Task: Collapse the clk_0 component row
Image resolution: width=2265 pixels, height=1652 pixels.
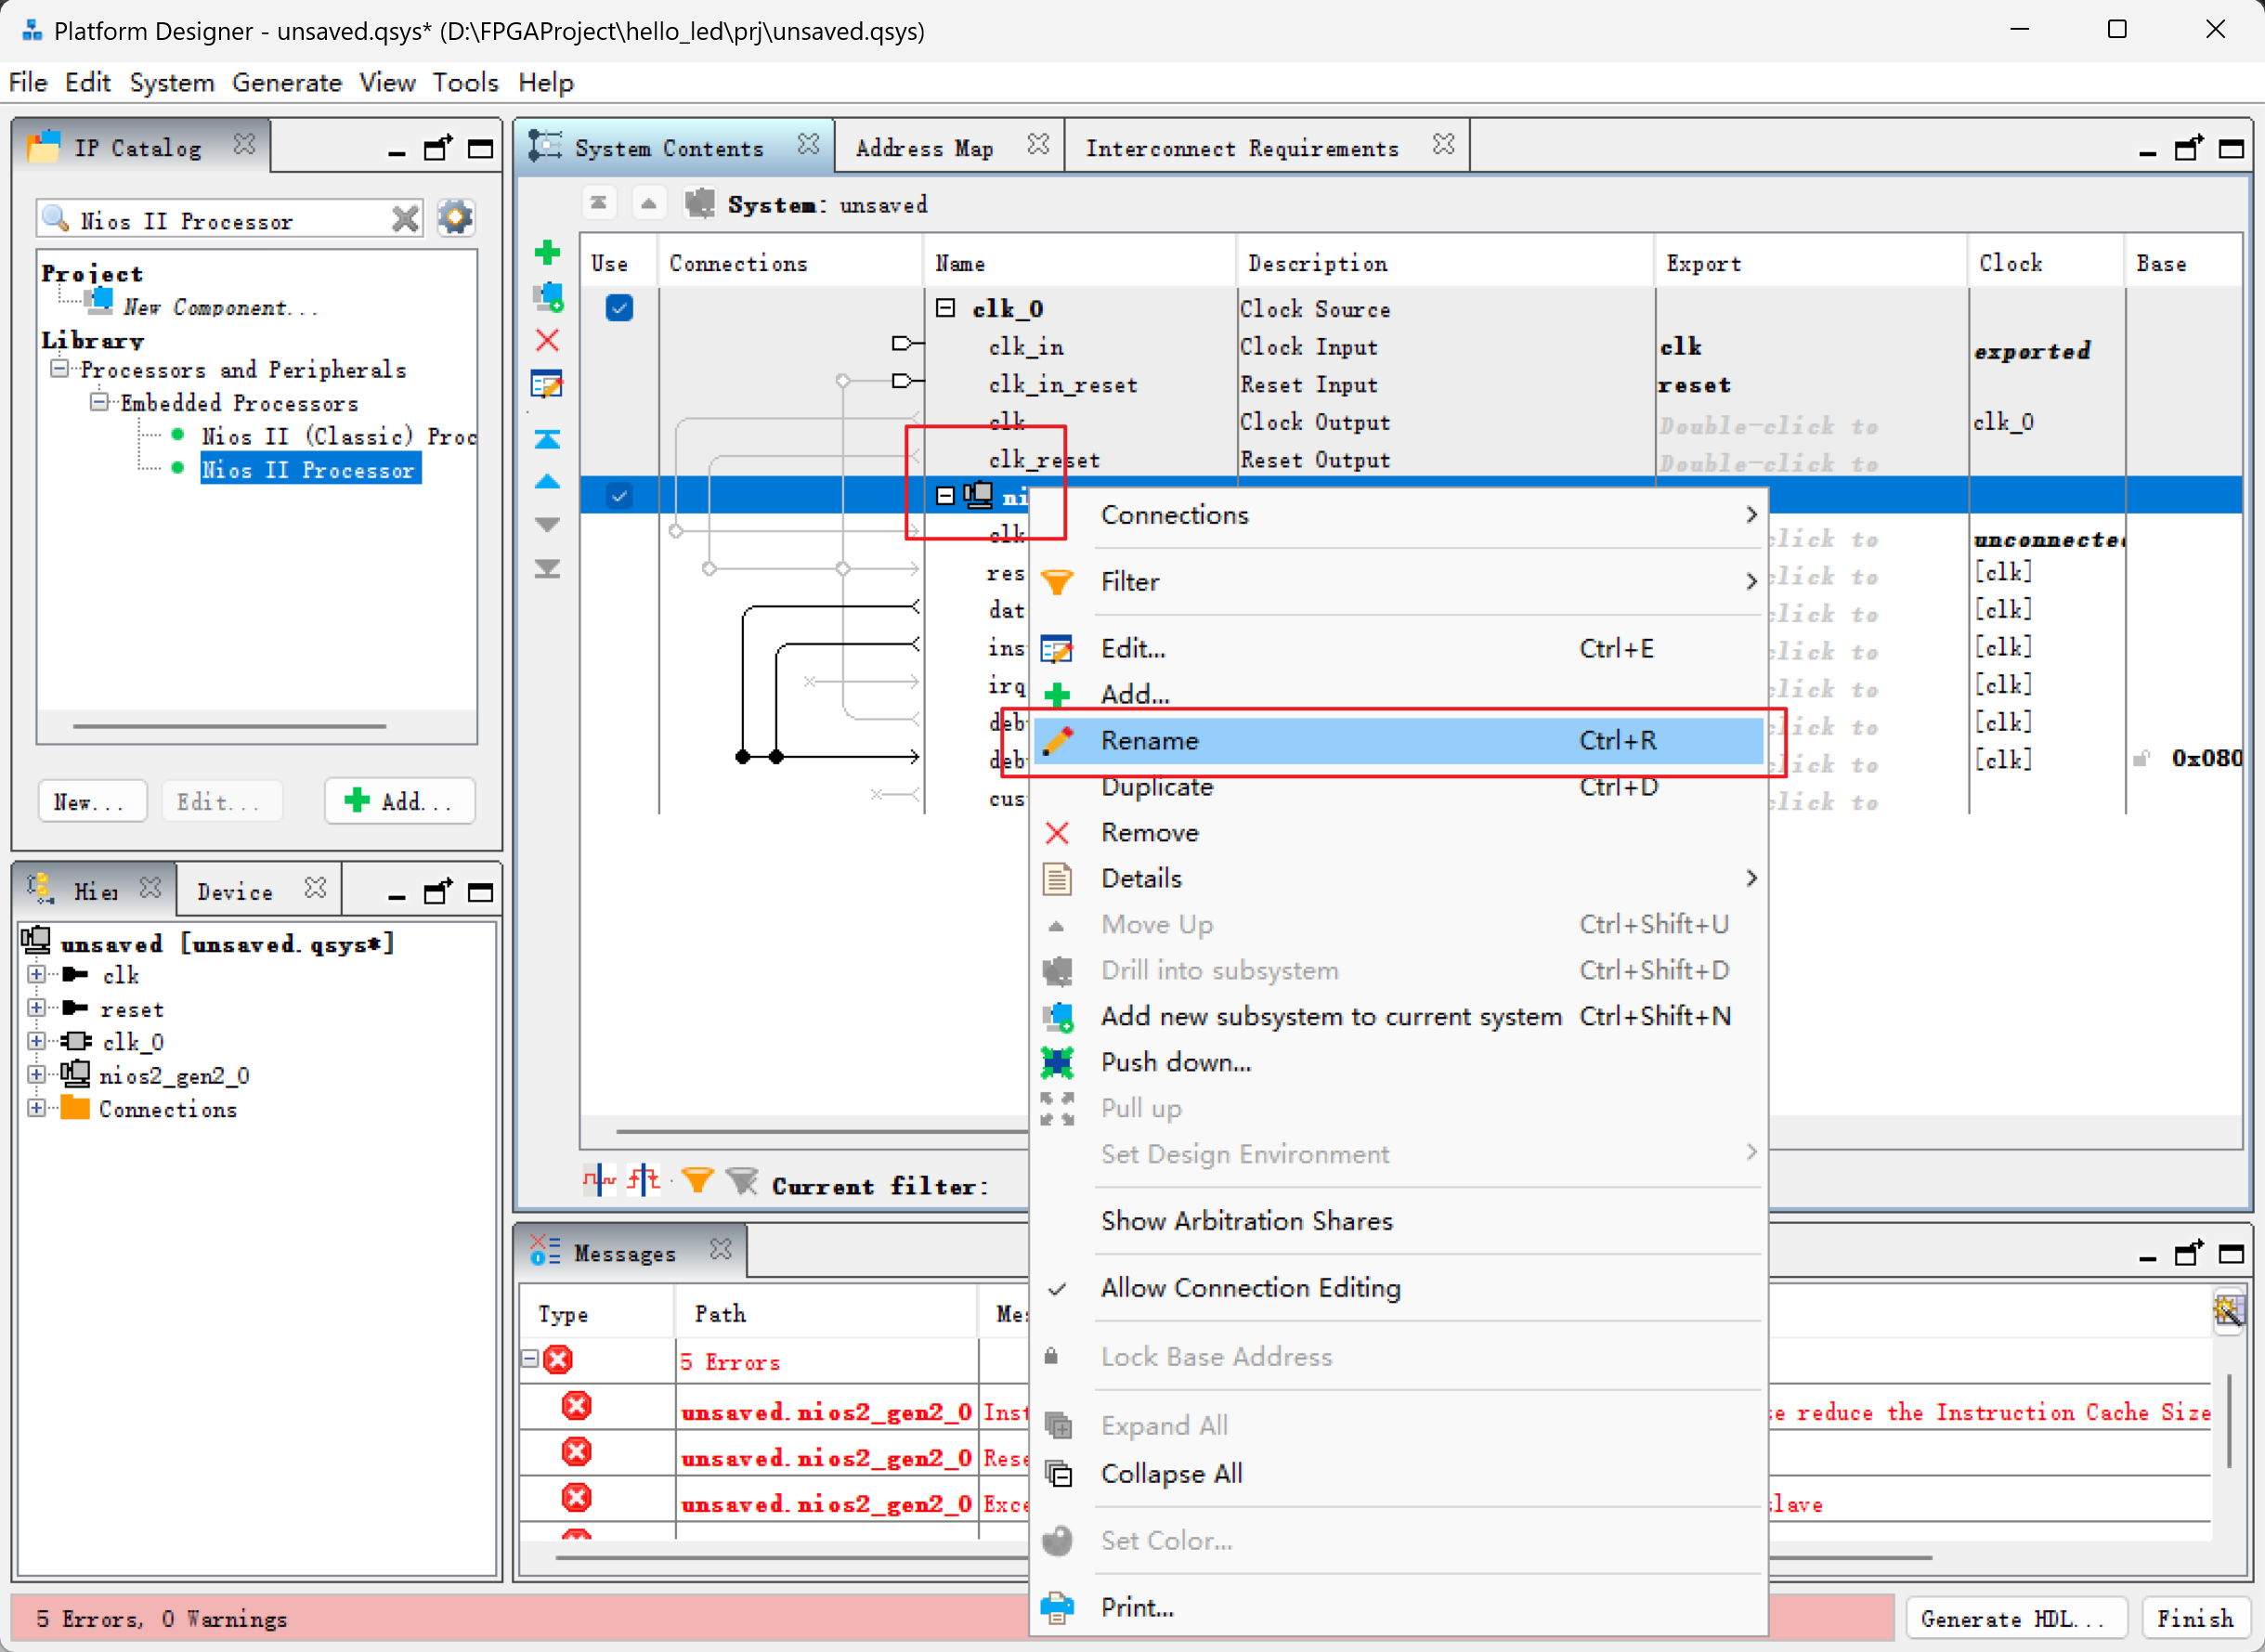Action: coord(946,308)
